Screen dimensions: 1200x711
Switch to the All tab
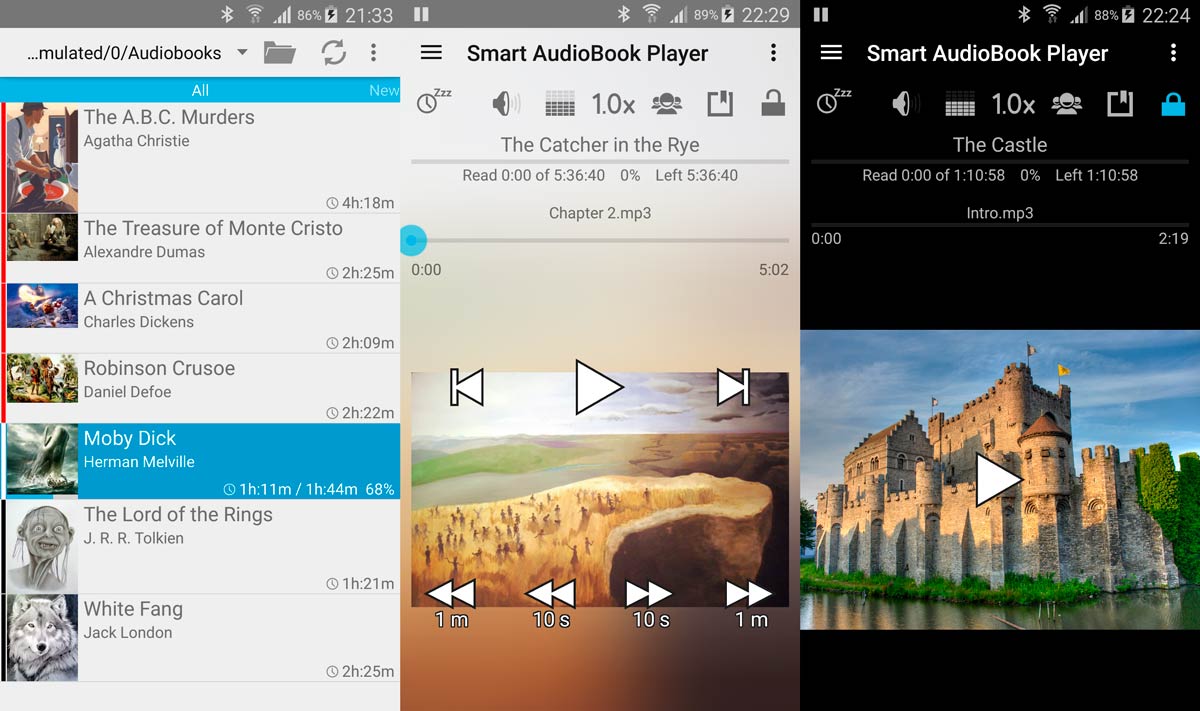pos(200,90)
